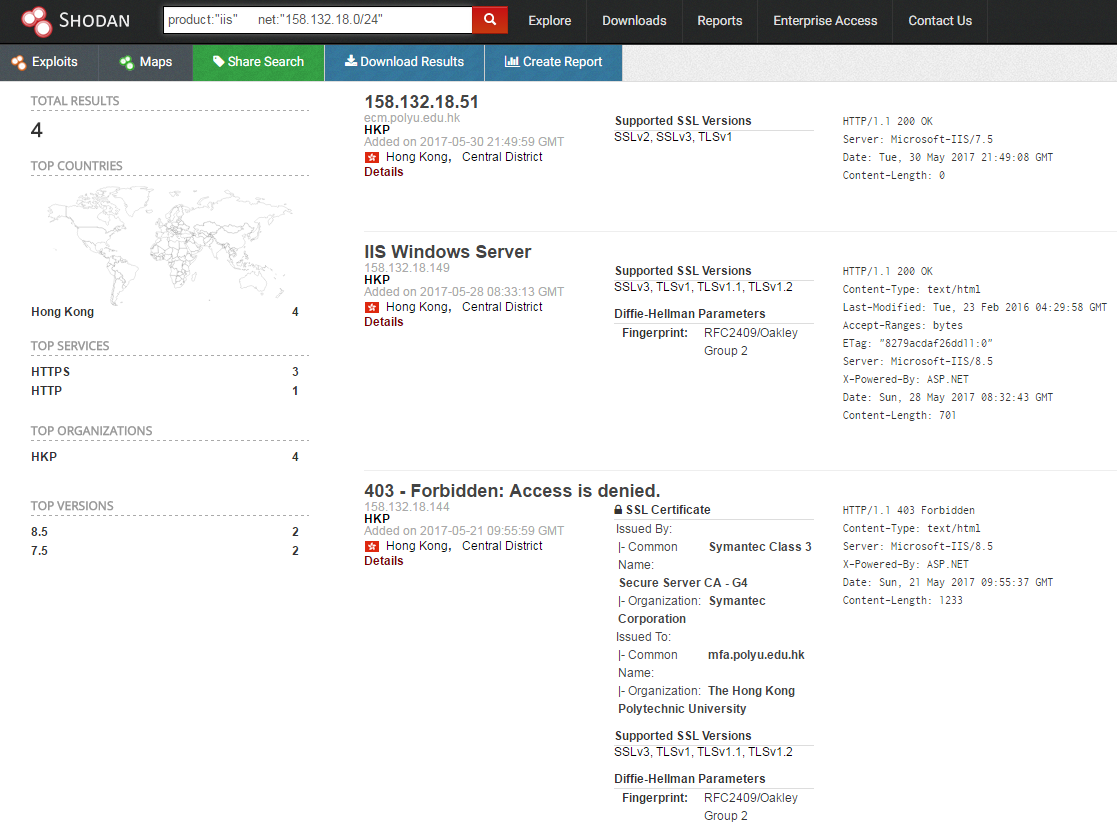Open Details link for 158.132.18.51
Viewport: 1117px width, 830px height.
(383, 172)
